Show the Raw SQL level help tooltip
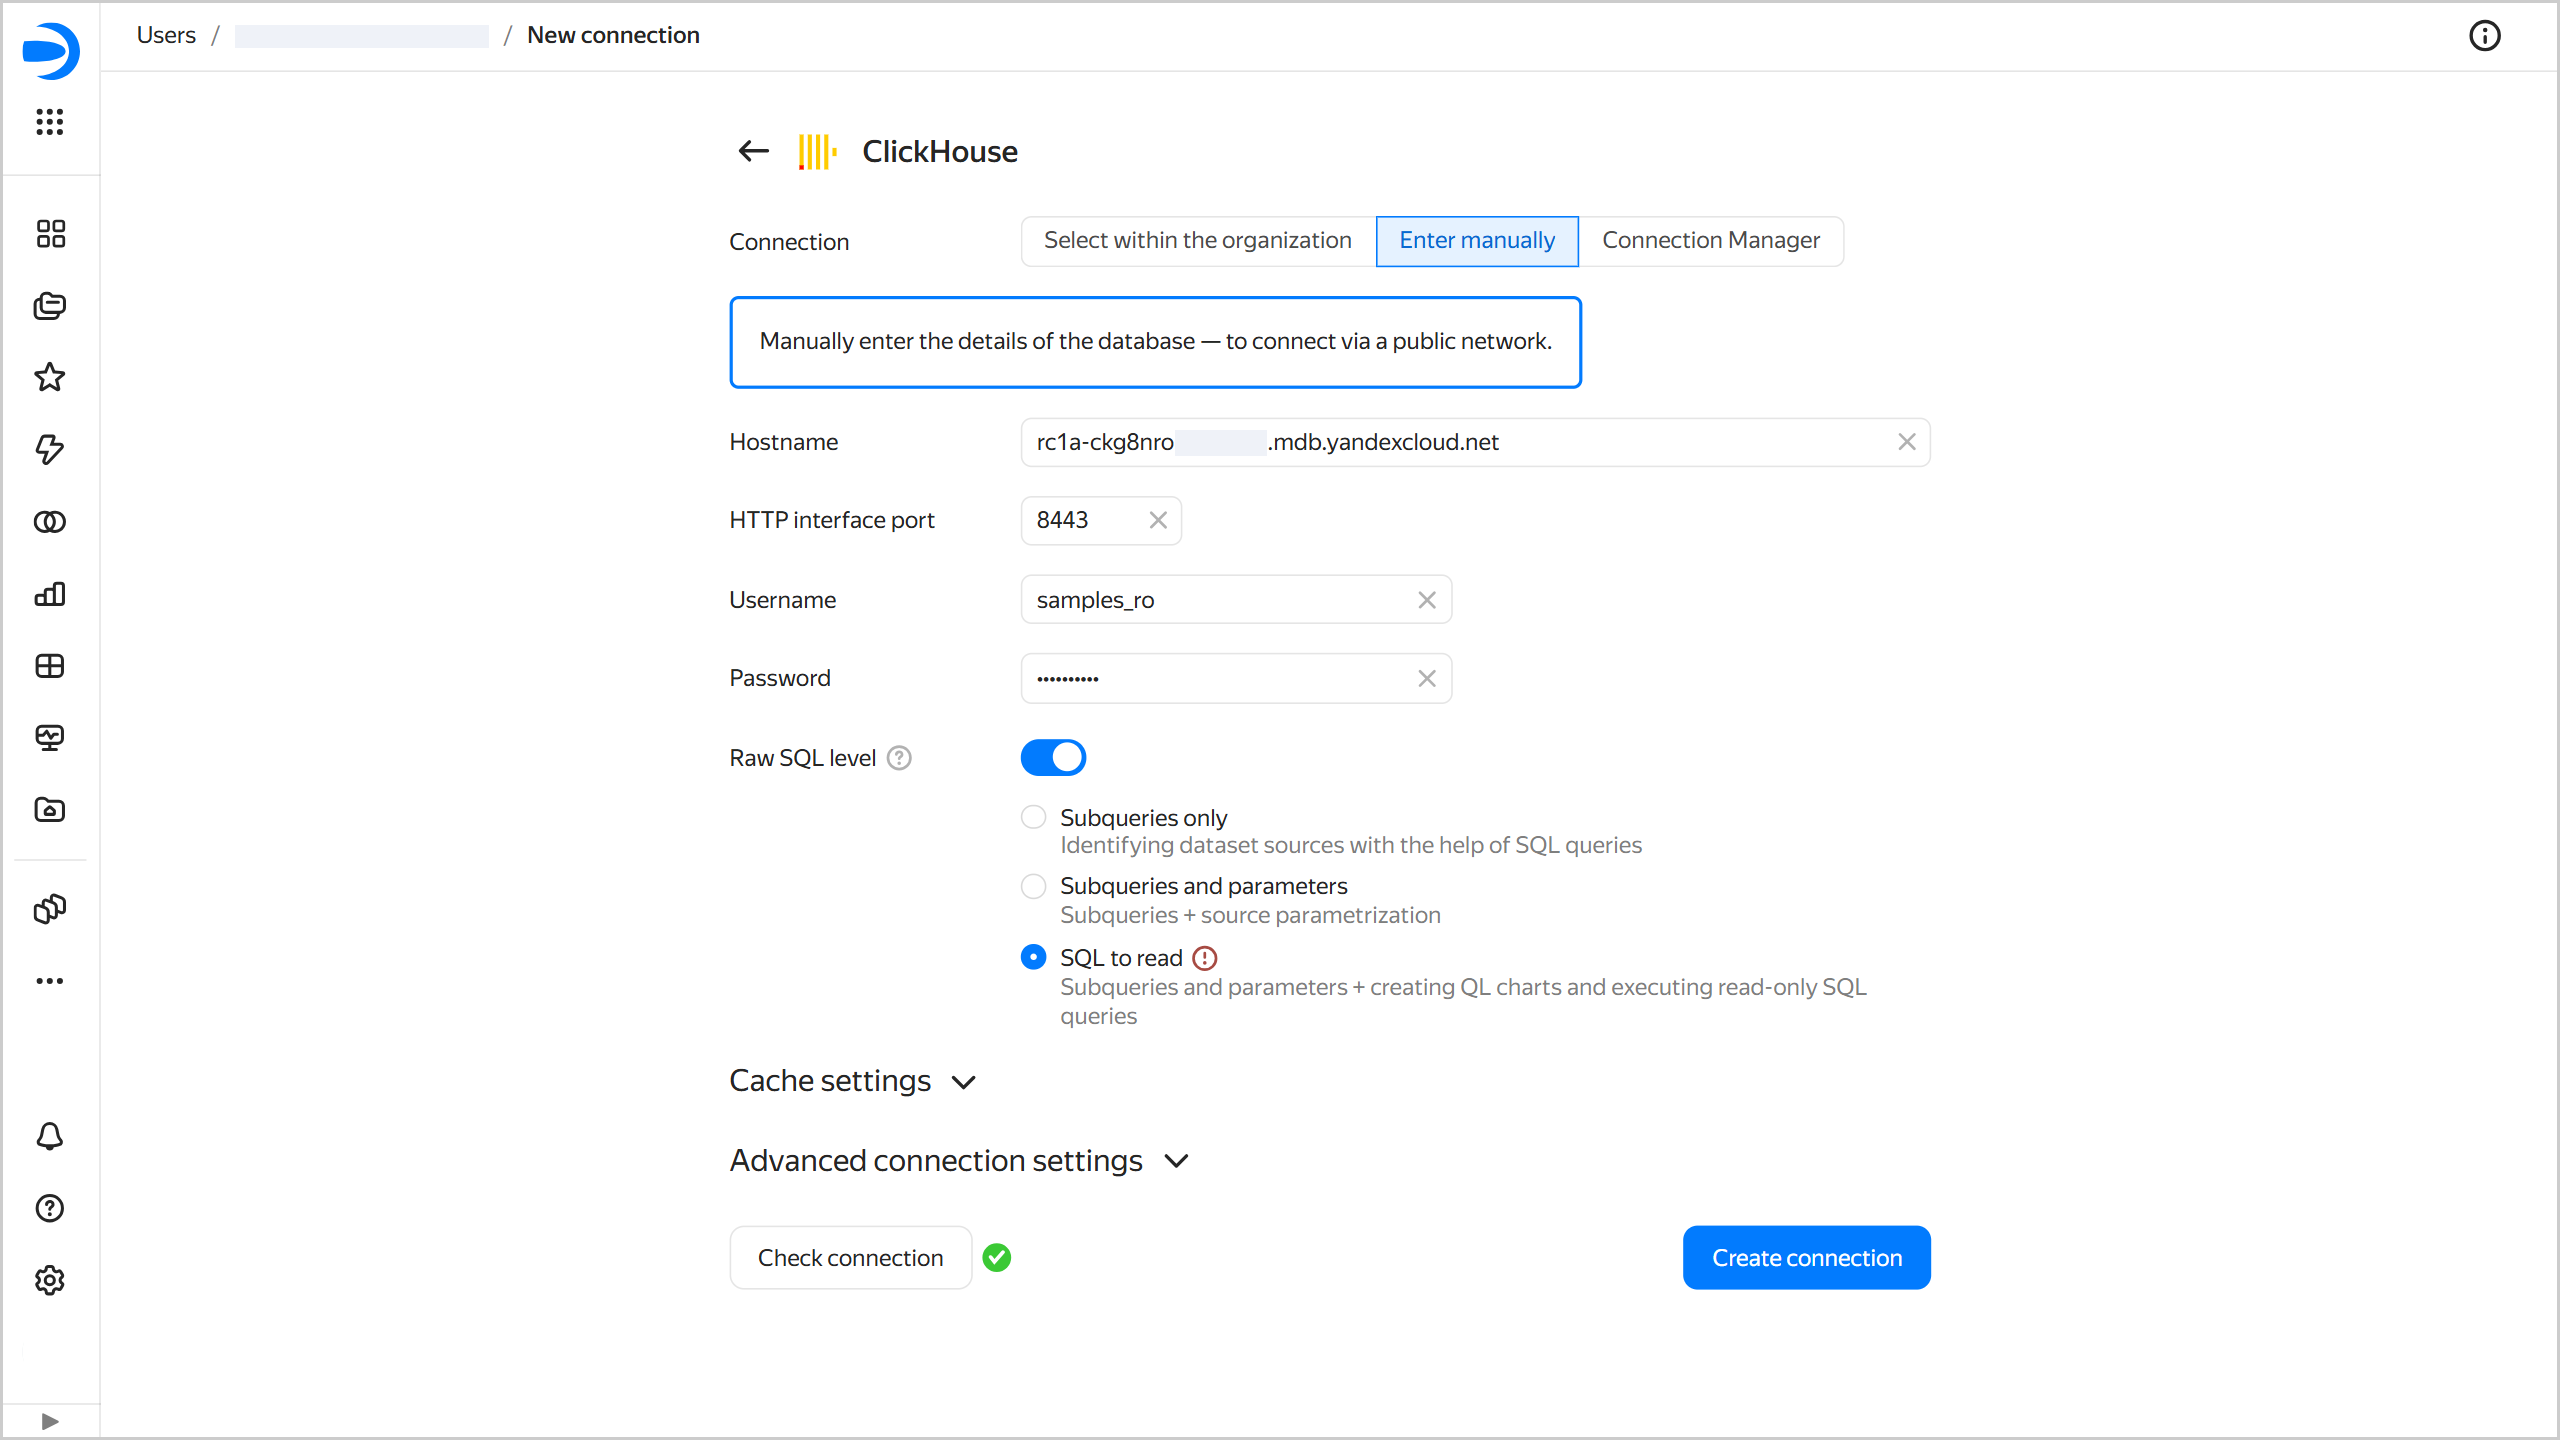The height and width of the screenshot is (1440, 2560). pyautogui.click(x=900, y=758)
